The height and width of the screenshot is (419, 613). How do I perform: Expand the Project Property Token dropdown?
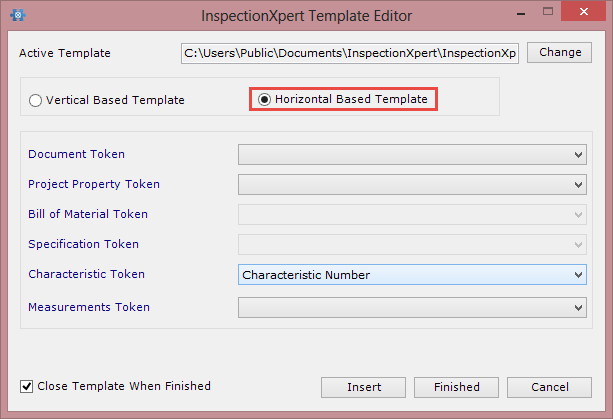(x=412, y=184)
